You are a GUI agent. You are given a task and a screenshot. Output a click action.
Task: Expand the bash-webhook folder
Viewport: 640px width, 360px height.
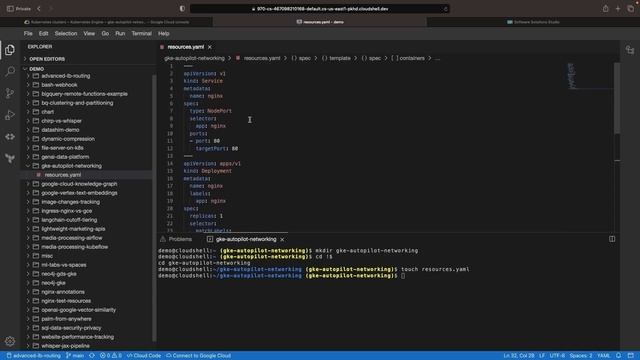[x=59, y=85]
